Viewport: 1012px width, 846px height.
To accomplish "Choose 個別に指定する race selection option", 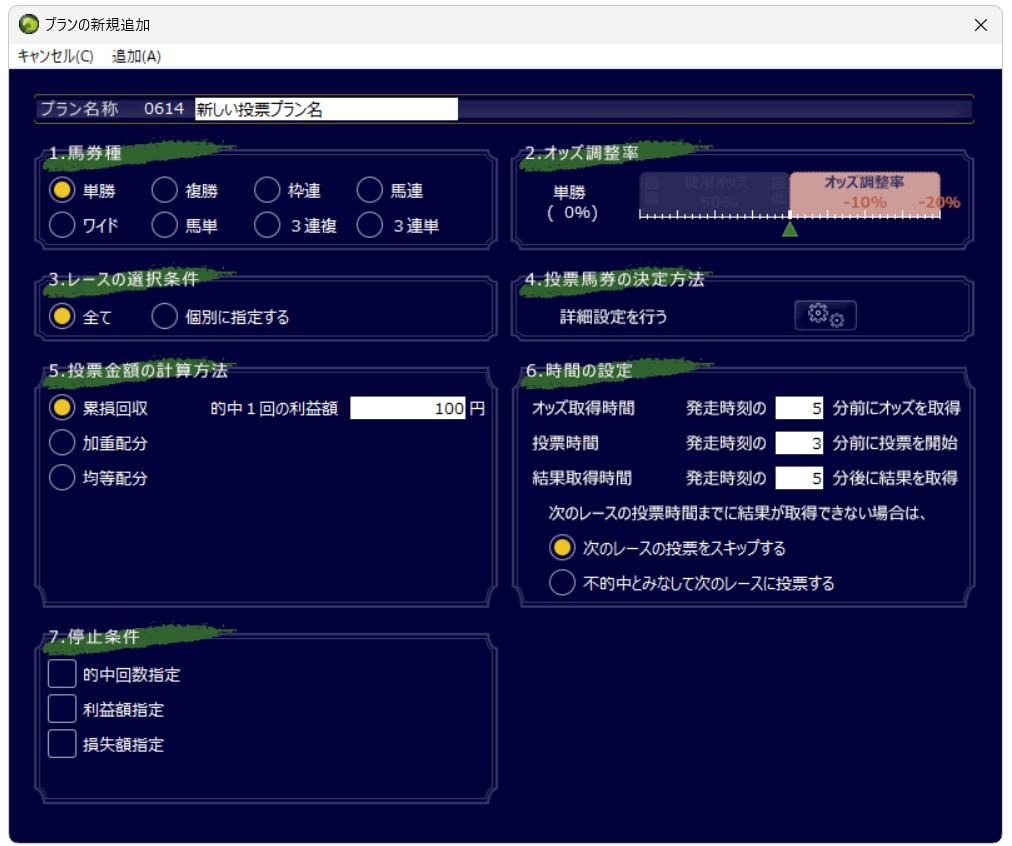I will pos(165,317).
